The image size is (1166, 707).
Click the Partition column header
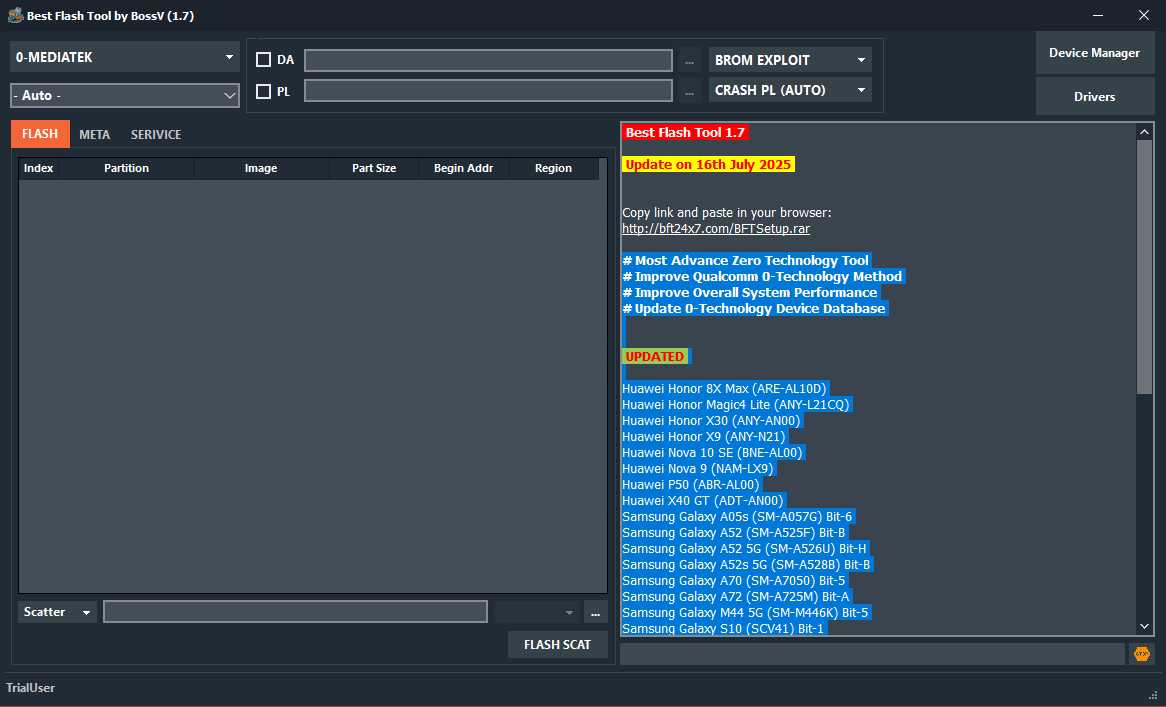(x=126, y=167)
